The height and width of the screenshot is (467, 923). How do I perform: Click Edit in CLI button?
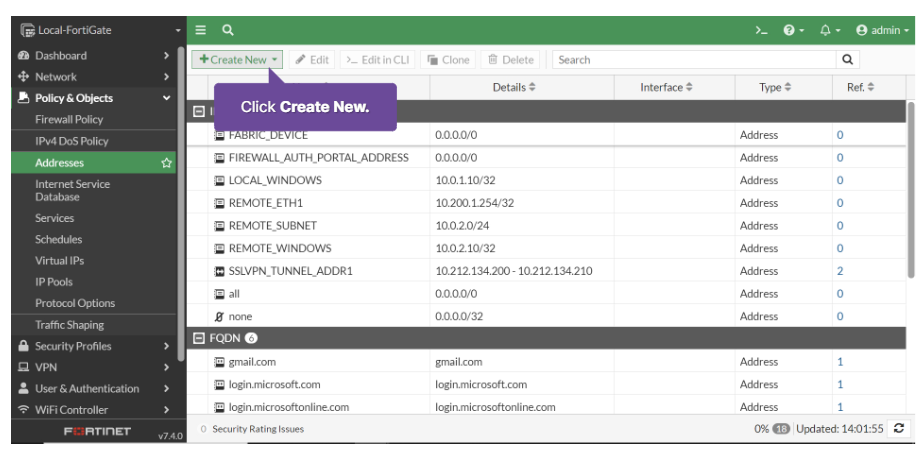[x=377, y=59]
